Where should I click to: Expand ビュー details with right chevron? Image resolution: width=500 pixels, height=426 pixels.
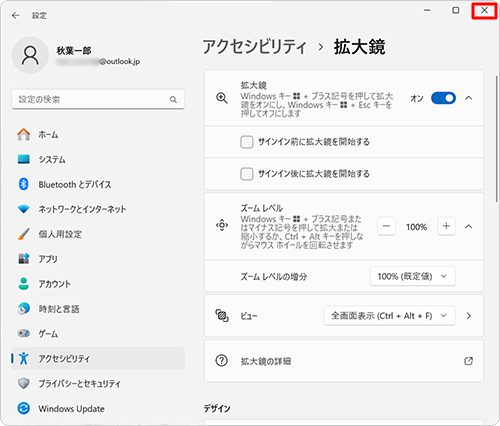coord(469,316)
